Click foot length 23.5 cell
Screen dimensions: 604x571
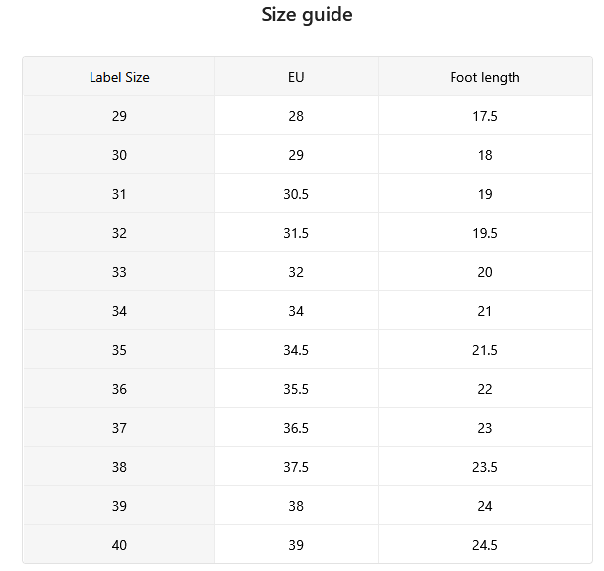tap(485, 467)
